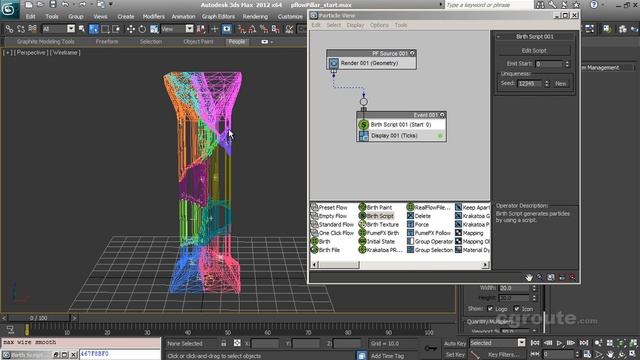This screenshot has width=640, height=360.
Task: Click the Save file icon in title bar
Action: [x=53, y=4]
